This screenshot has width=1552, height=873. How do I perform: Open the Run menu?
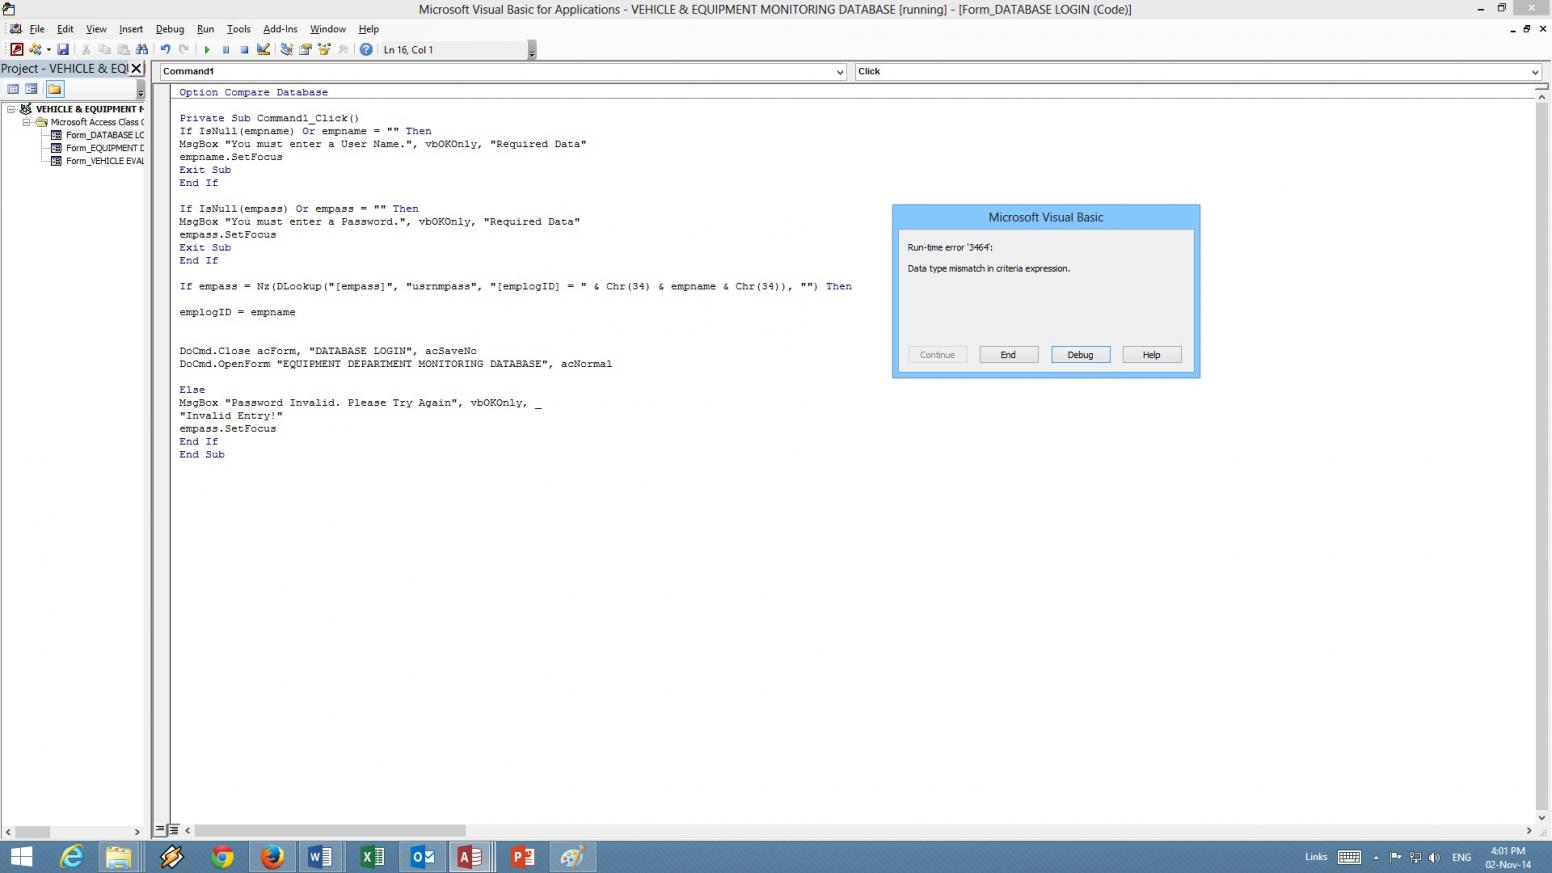205,29
